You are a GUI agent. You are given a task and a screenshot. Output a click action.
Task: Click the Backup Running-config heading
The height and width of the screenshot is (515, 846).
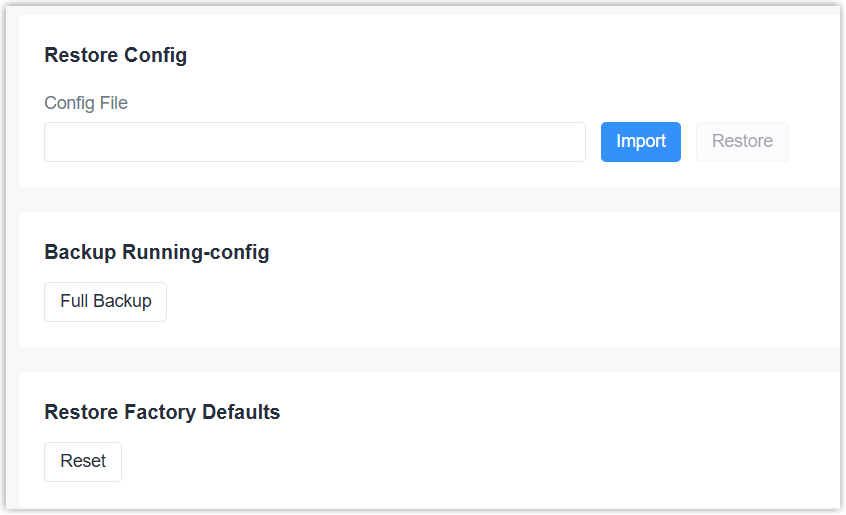(157, 252)
